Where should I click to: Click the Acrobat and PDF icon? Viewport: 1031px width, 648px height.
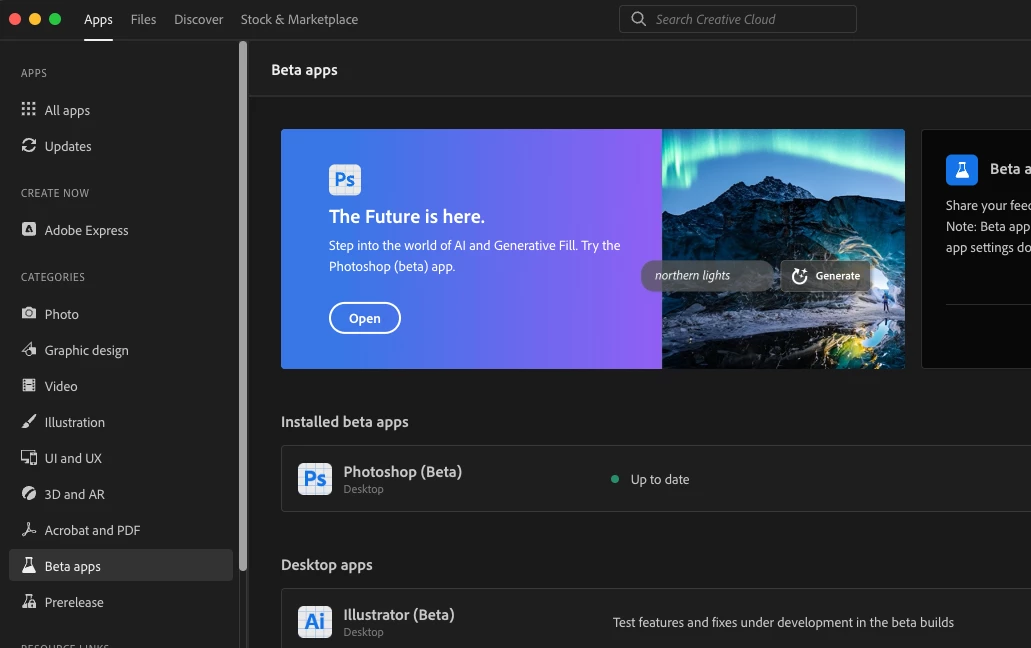(28, 529)
